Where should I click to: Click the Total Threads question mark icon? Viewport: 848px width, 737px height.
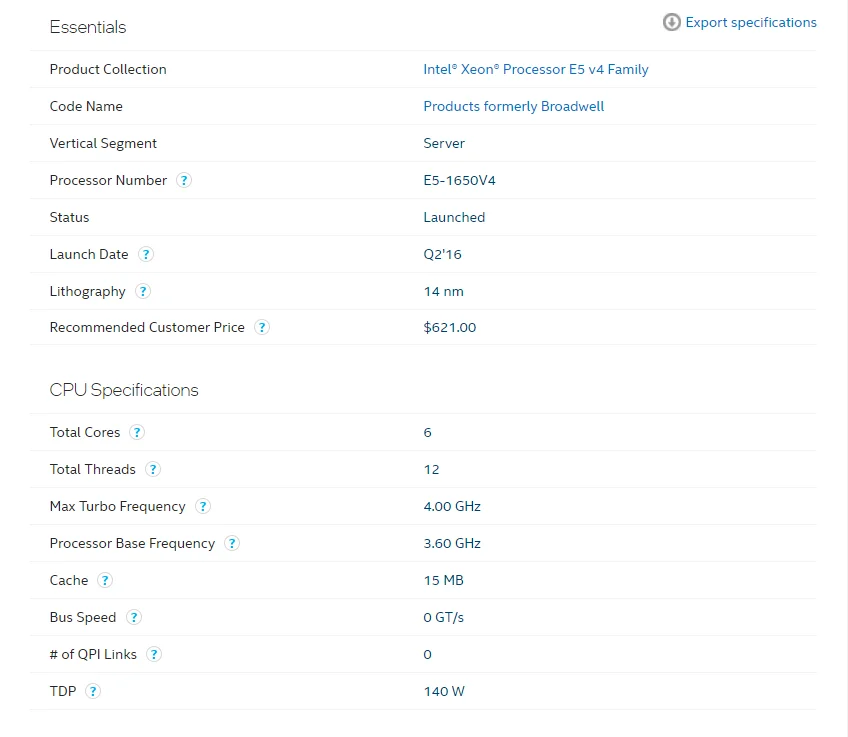153,470
